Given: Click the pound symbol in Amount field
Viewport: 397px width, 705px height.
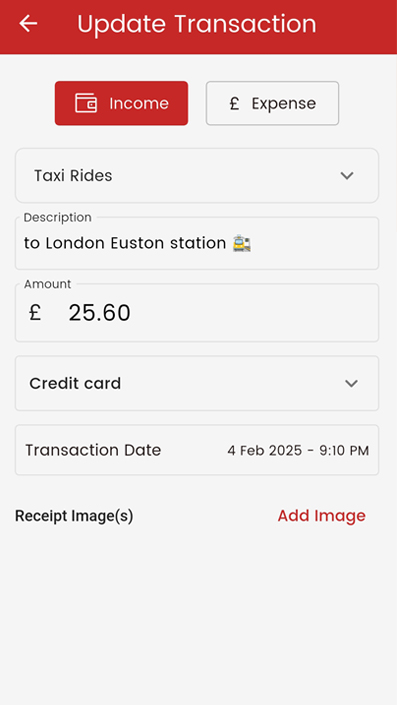Looking at the screenshot, I should click(x=35, y=312).
